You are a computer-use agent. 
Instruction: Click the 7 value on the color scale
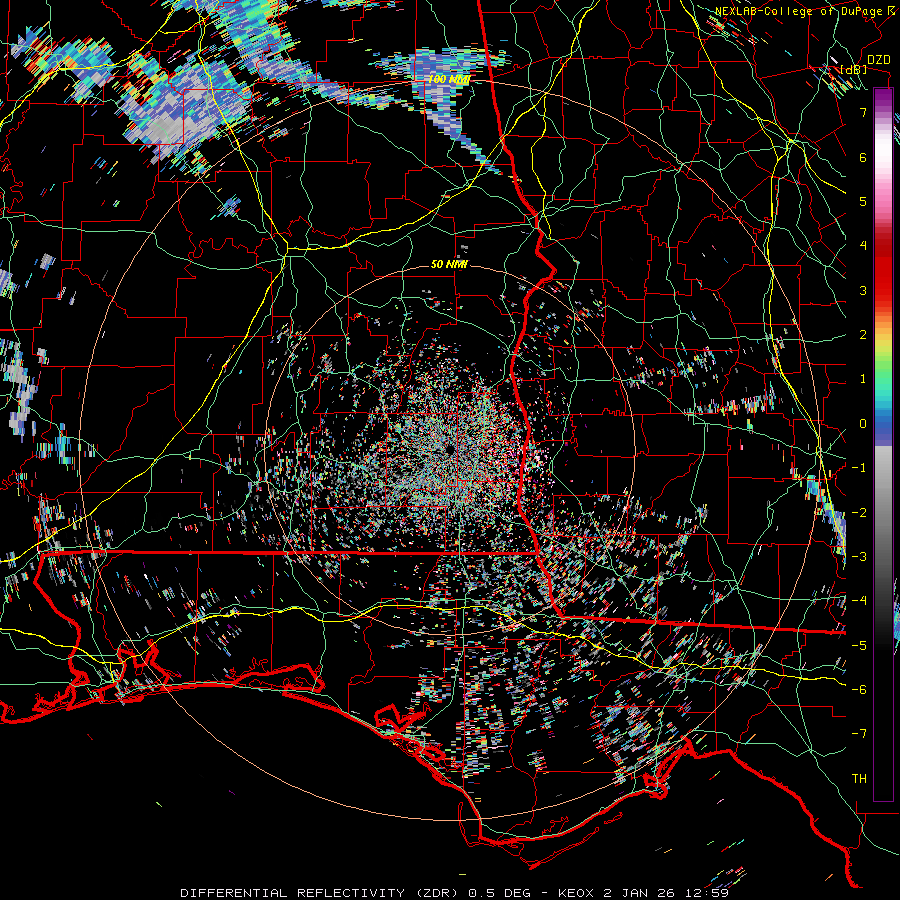[x=863, y=112]
